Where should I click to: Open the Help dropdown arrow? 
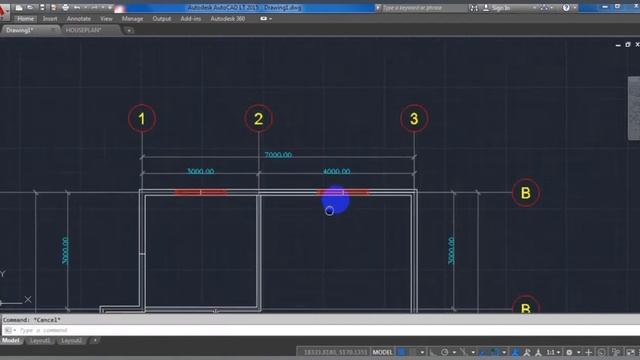pyautogui.click(x=575, y=8)
